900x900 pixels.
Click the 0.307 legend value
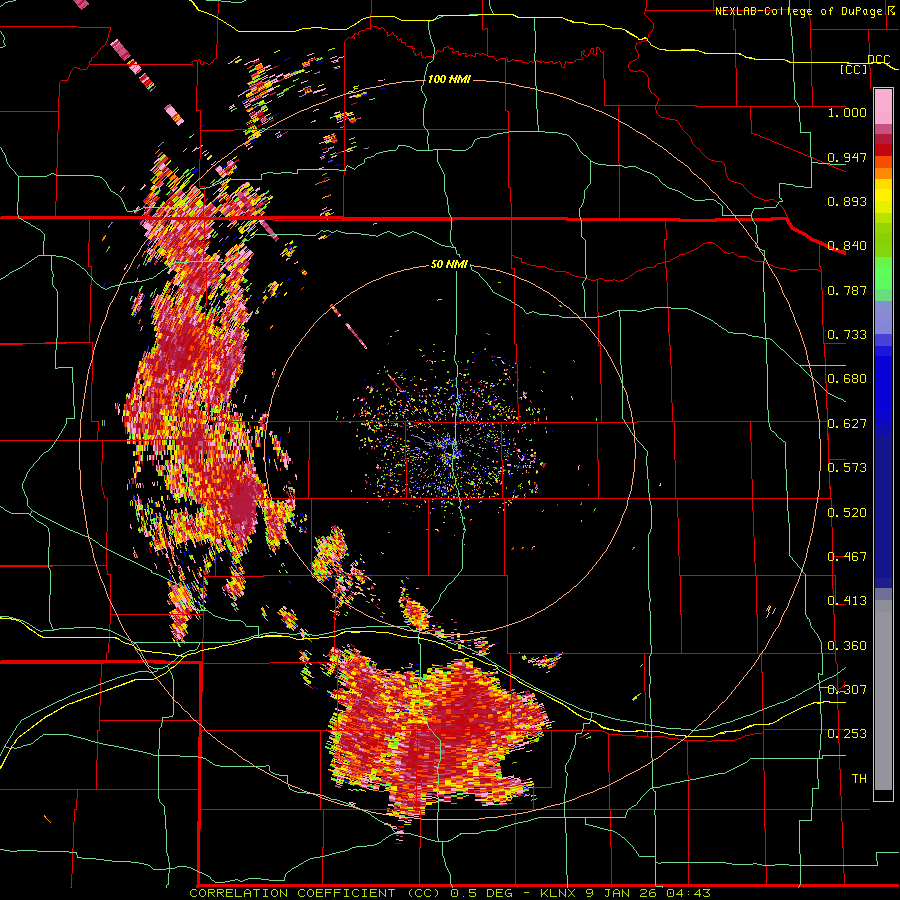847,690
